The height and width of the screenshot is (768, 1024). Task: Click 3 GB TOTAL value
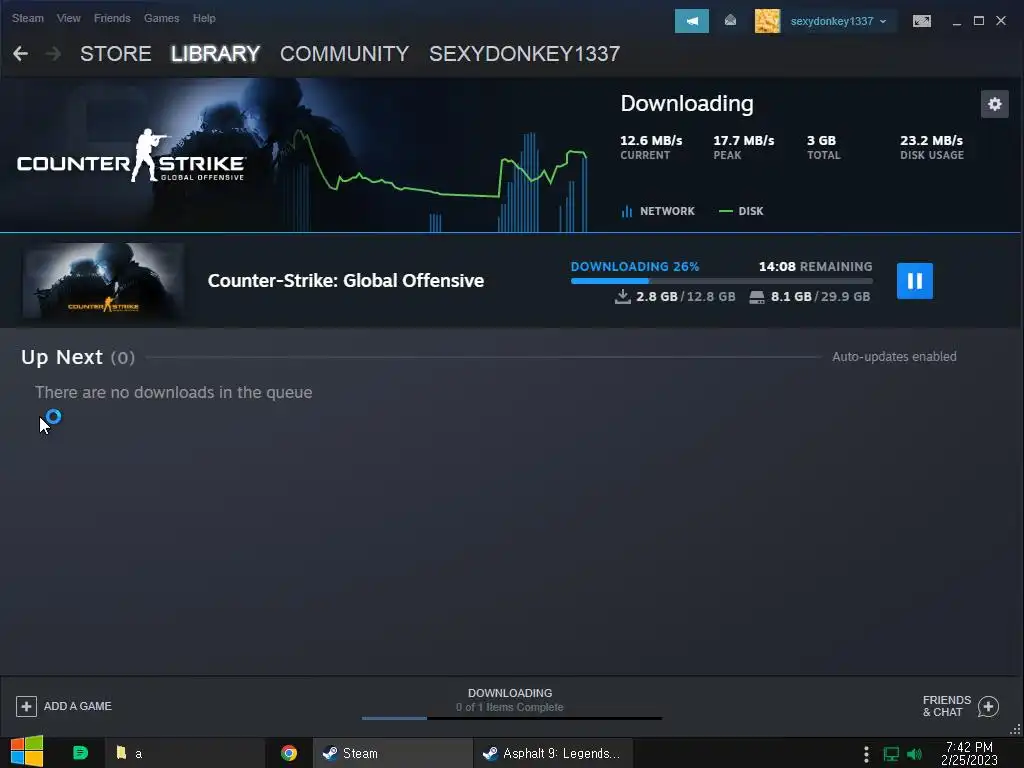(822, 140)
